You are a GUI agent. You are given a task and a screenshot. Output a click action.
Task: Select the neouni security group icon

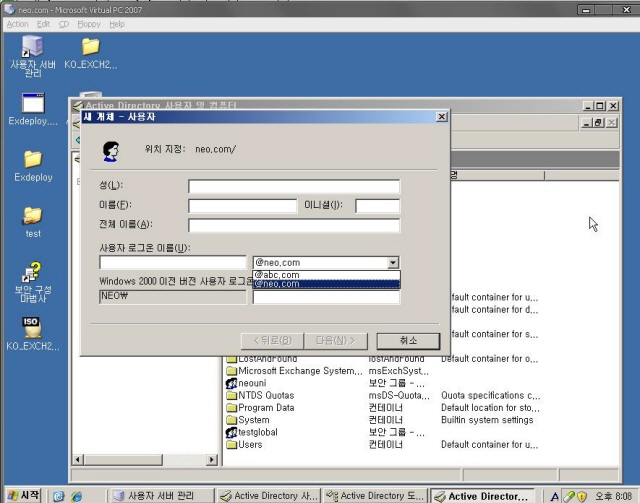[x=231, y=383]
